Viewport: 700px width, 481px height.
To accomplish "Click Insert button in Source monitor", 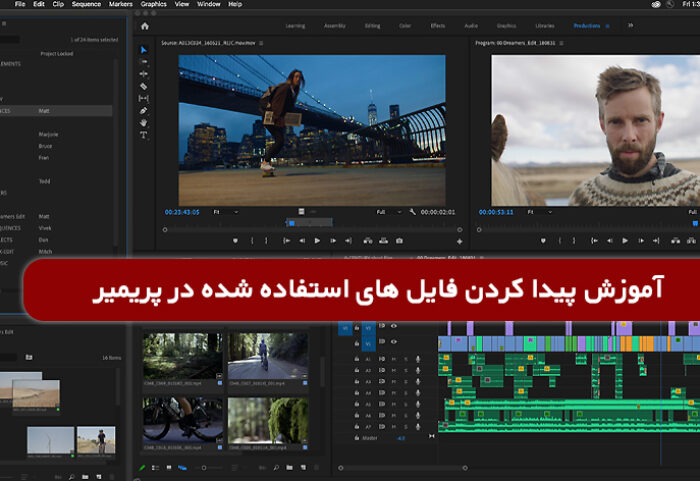I will pyautogui.click(x=368, y=241).
